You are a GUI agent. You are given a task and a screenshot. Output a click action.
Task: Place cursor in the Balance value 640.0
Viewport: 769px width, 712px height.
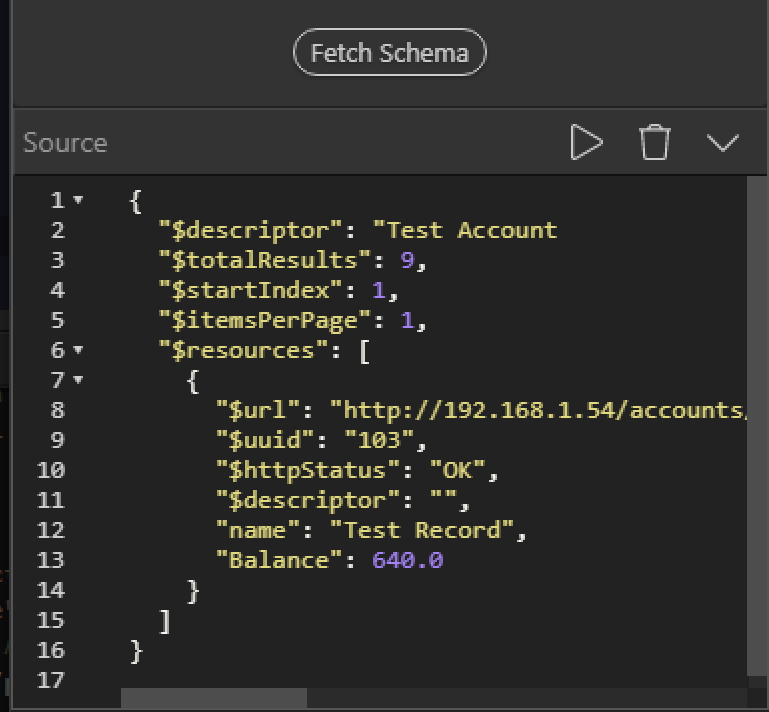coord(408,560)
